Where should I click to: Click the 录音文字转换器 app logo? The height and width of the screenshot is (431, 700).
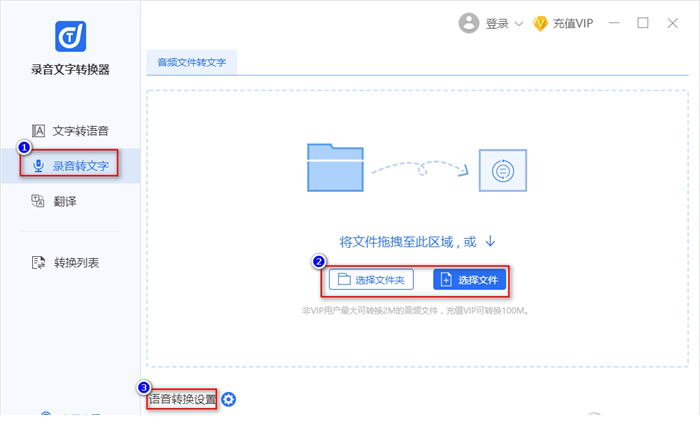pos(71,37)
